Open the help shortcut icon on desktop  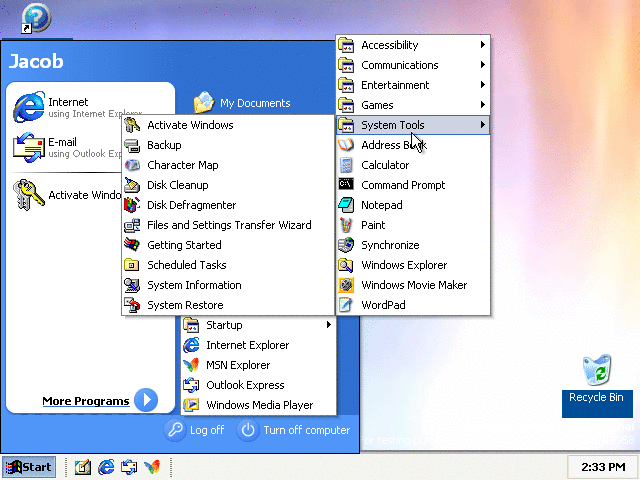(36, 18)
